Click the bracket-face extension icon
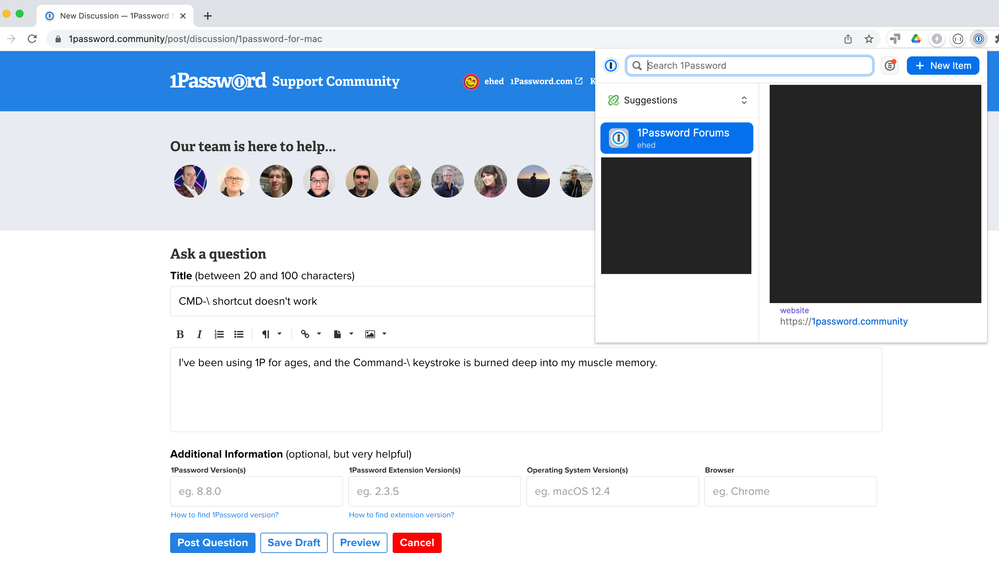 [958, 39]
